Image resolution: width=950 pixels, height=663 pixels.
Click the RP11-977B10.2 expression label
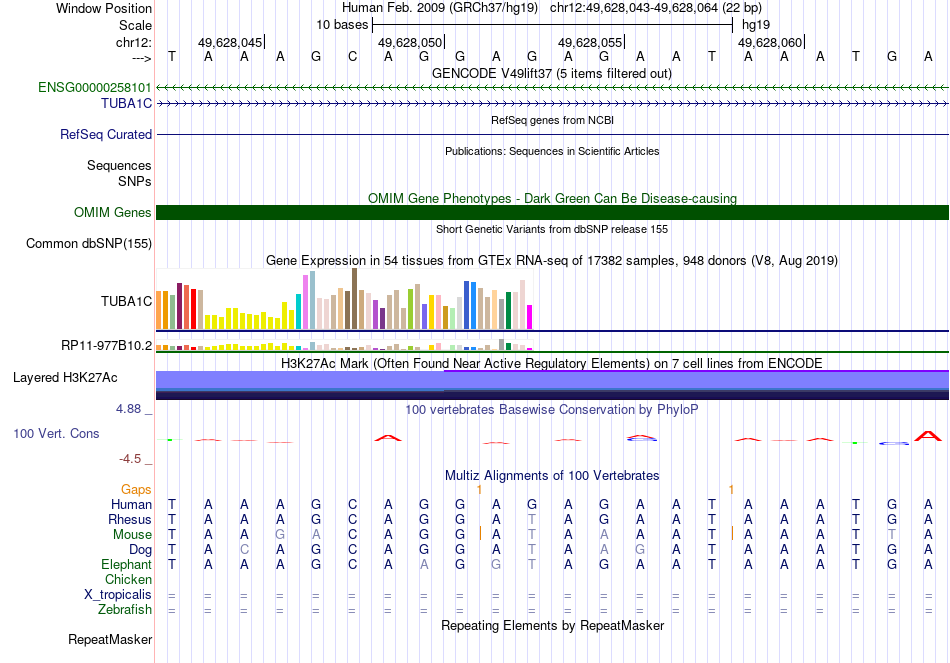coord(107,346)
